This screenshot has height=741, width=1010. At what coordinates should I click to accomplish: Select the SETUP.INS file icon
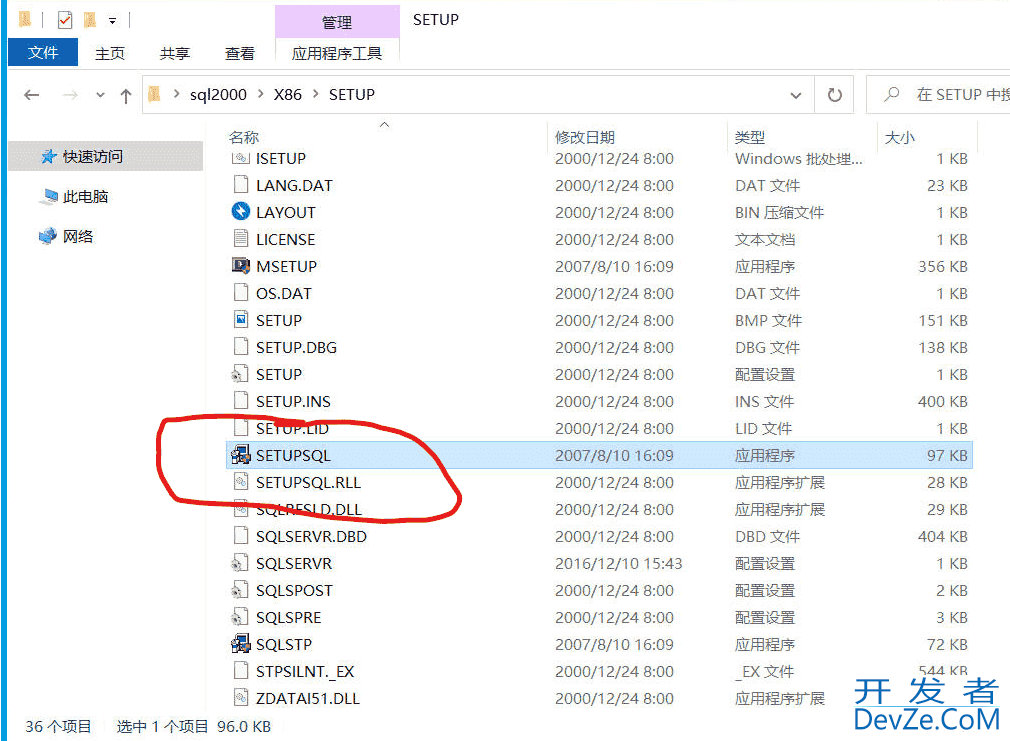240,401
